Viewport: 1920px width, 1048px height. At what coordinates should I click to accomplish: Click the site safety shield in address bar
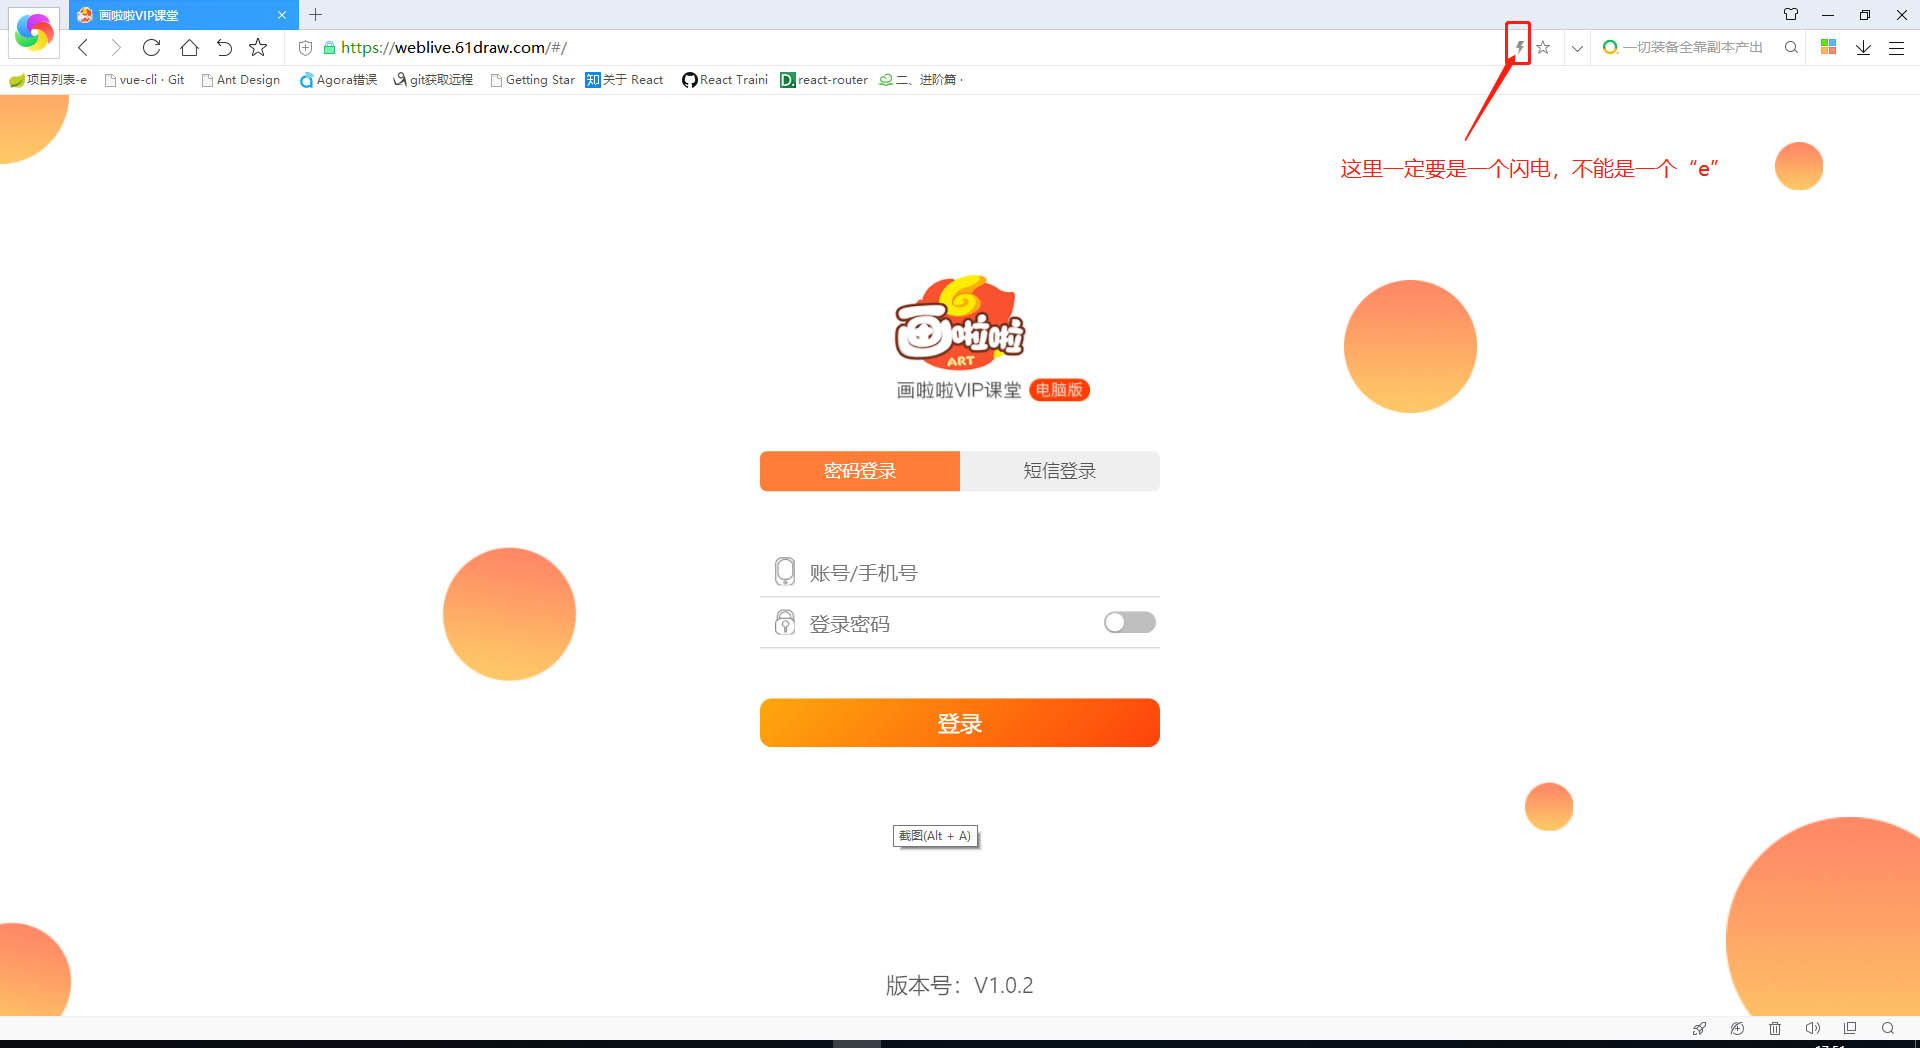point(305,47)
